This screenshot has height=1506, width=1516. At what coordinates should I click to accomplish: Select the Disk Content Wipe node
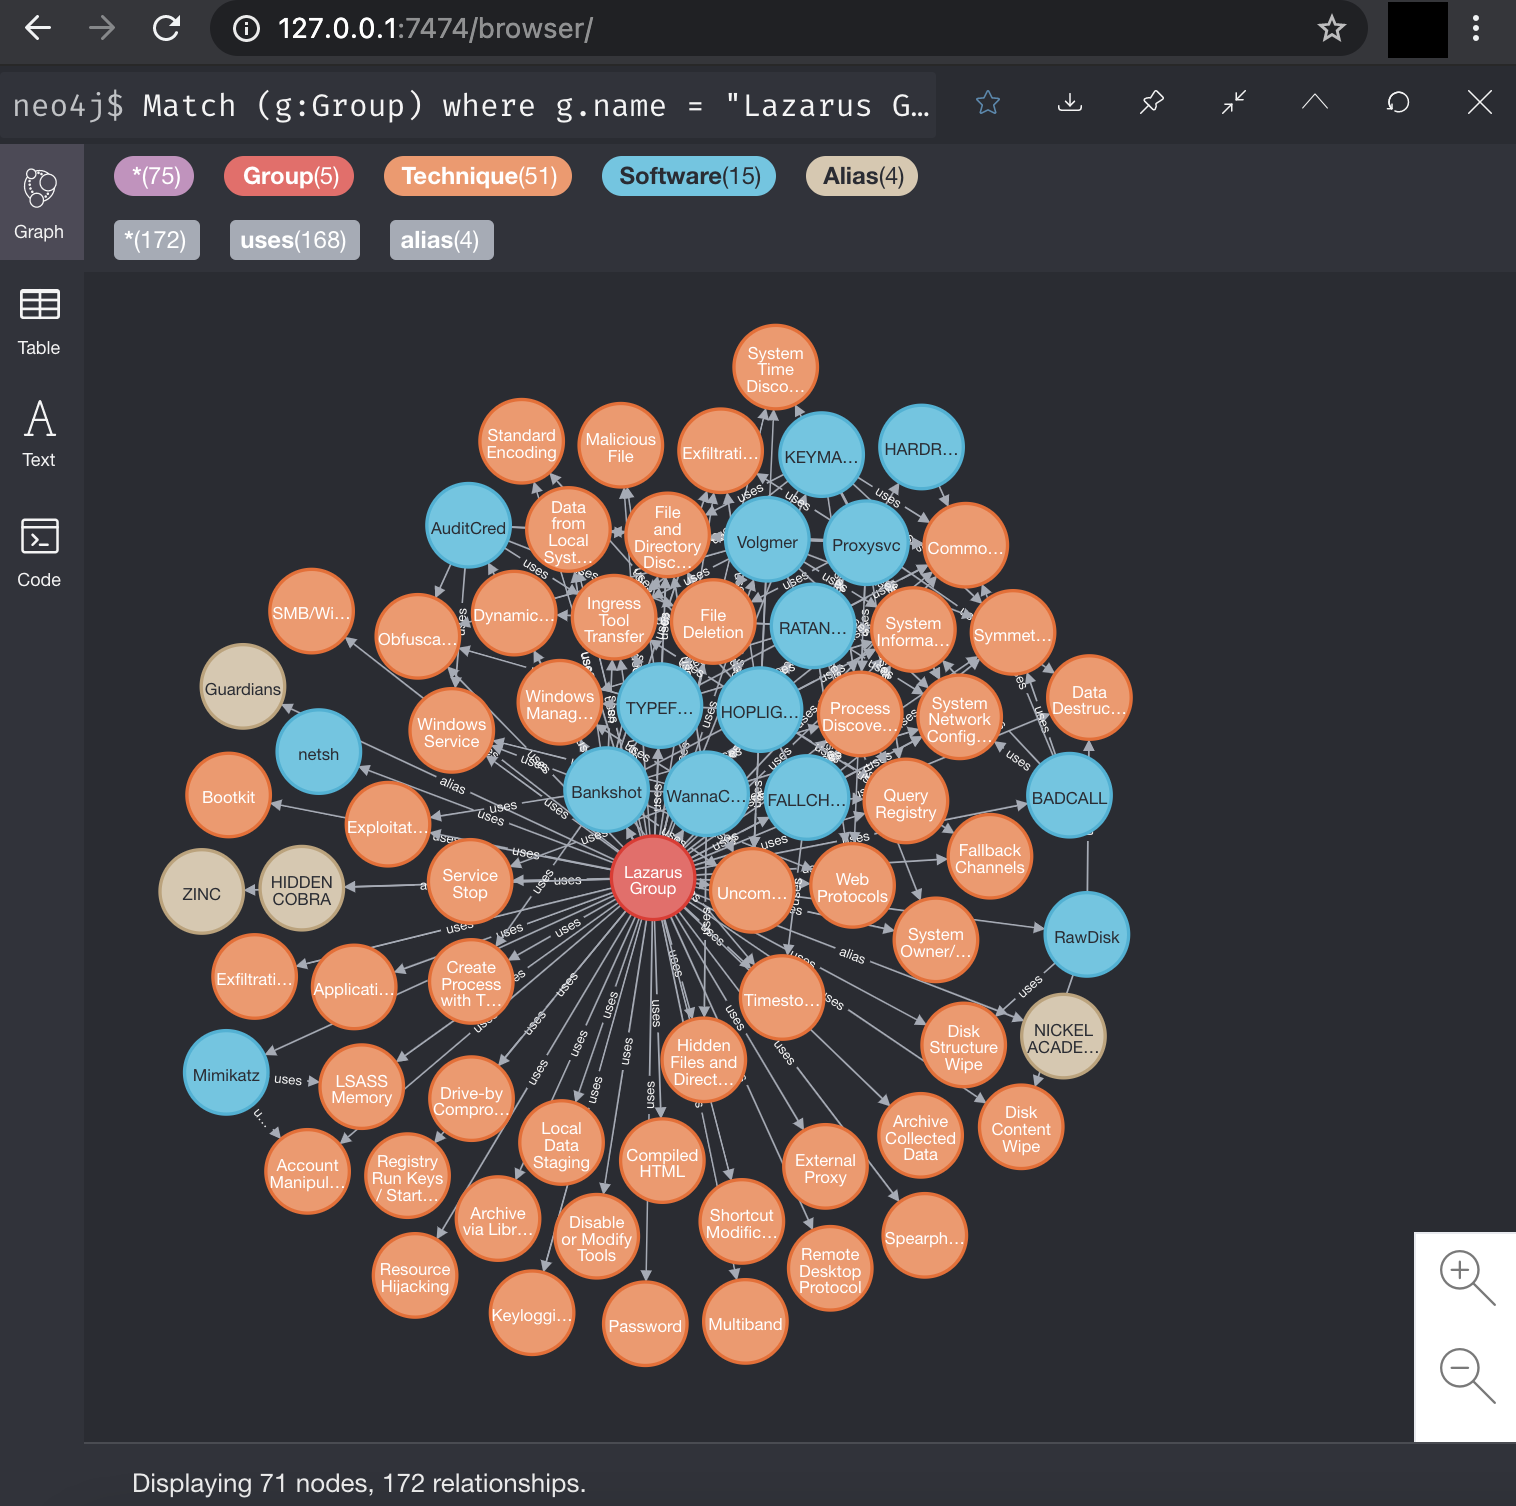[x=1021, y=1128]
